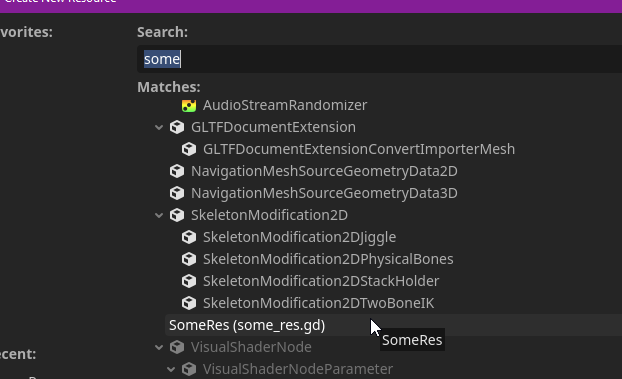Click the SkeletonModification2DStackHolder cube icon
Image resolution: width=622 pixels, height=379 pixels.
[189, 281]
